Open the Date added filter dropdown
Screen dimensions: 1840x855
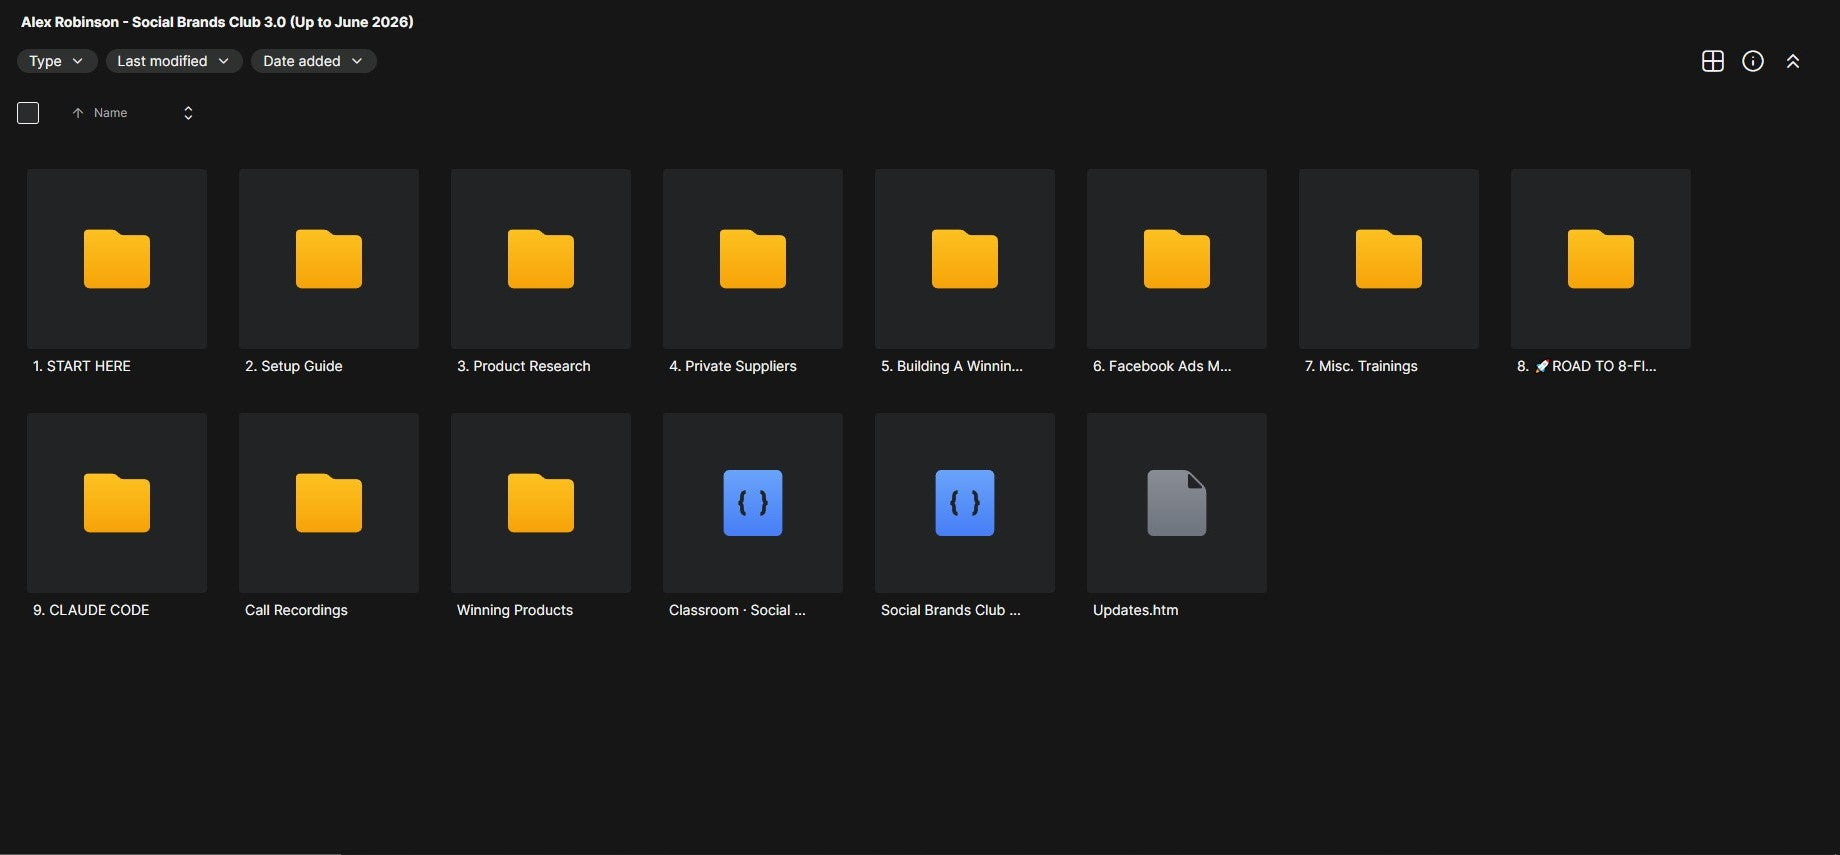coord(314,61)
